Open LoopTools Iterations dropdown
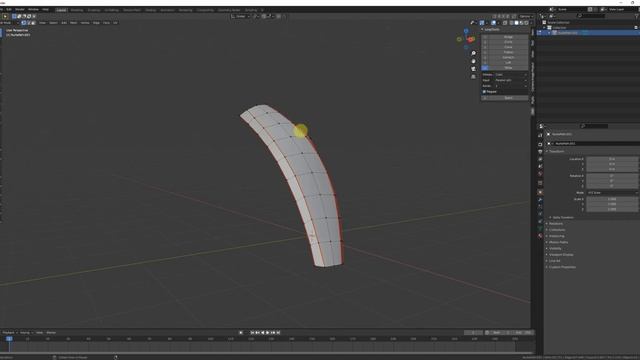This screenshot has width=640, height=360. 511,86
